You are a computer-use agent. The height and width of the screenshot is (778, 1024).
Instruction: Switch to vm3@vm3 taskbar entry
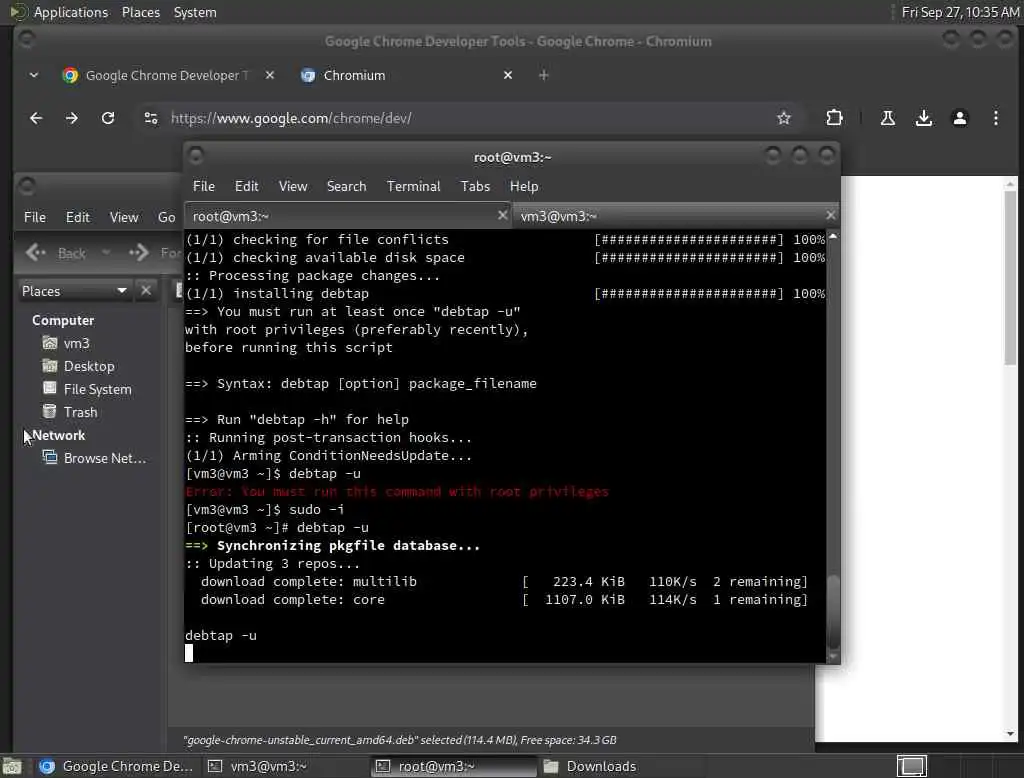(x=285, y=766)
